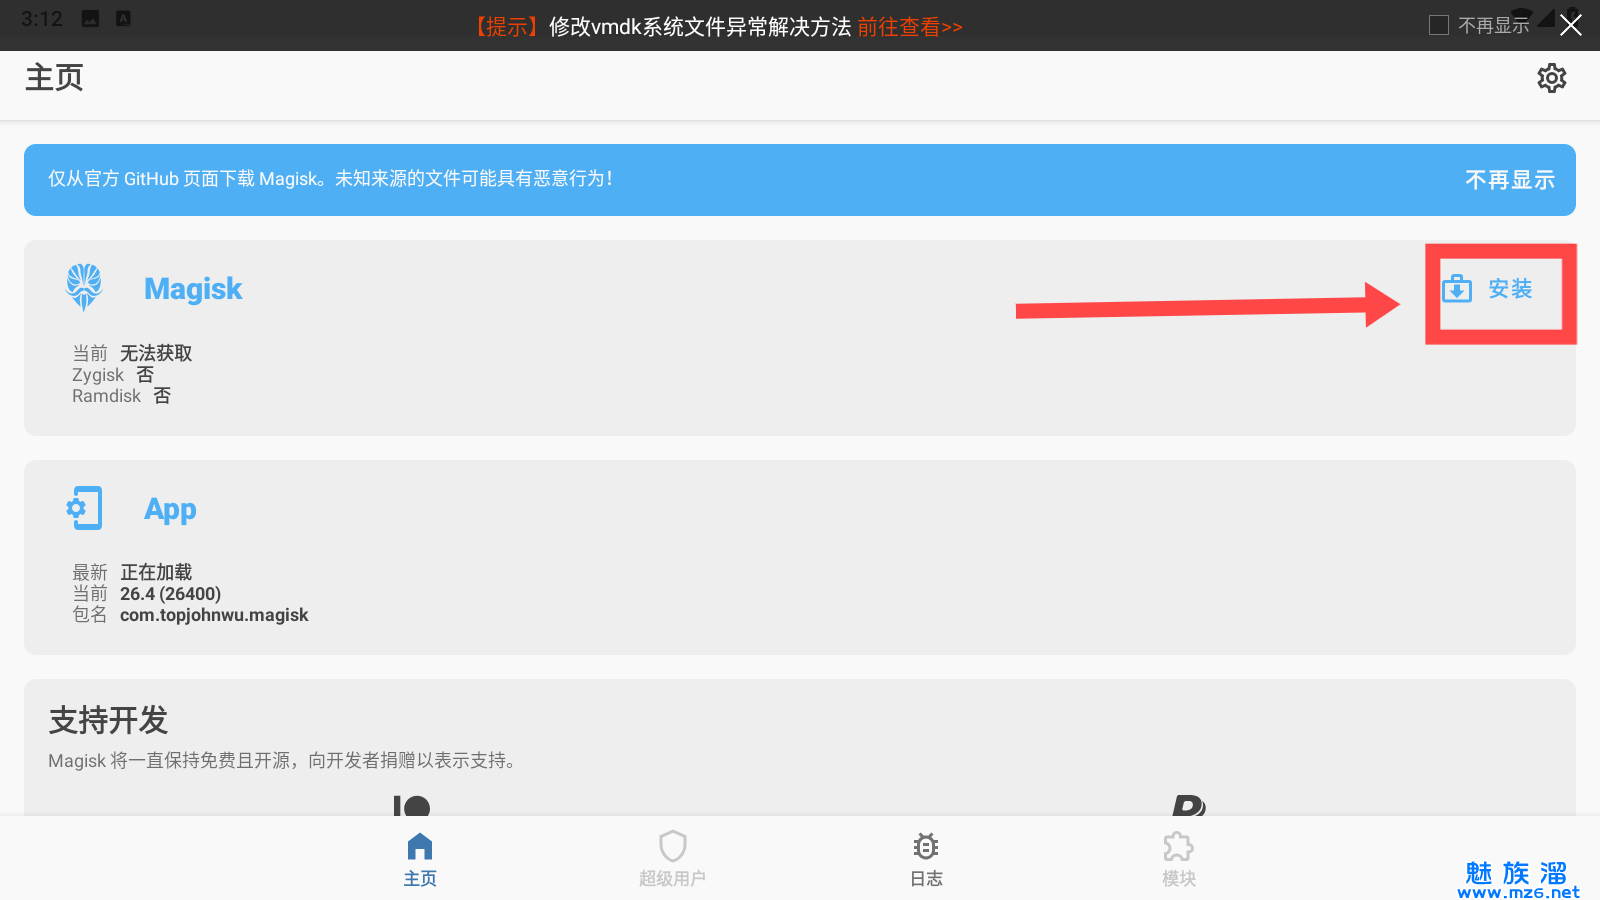
Task: Click the image icon in status bar
Action: [90, 19]
